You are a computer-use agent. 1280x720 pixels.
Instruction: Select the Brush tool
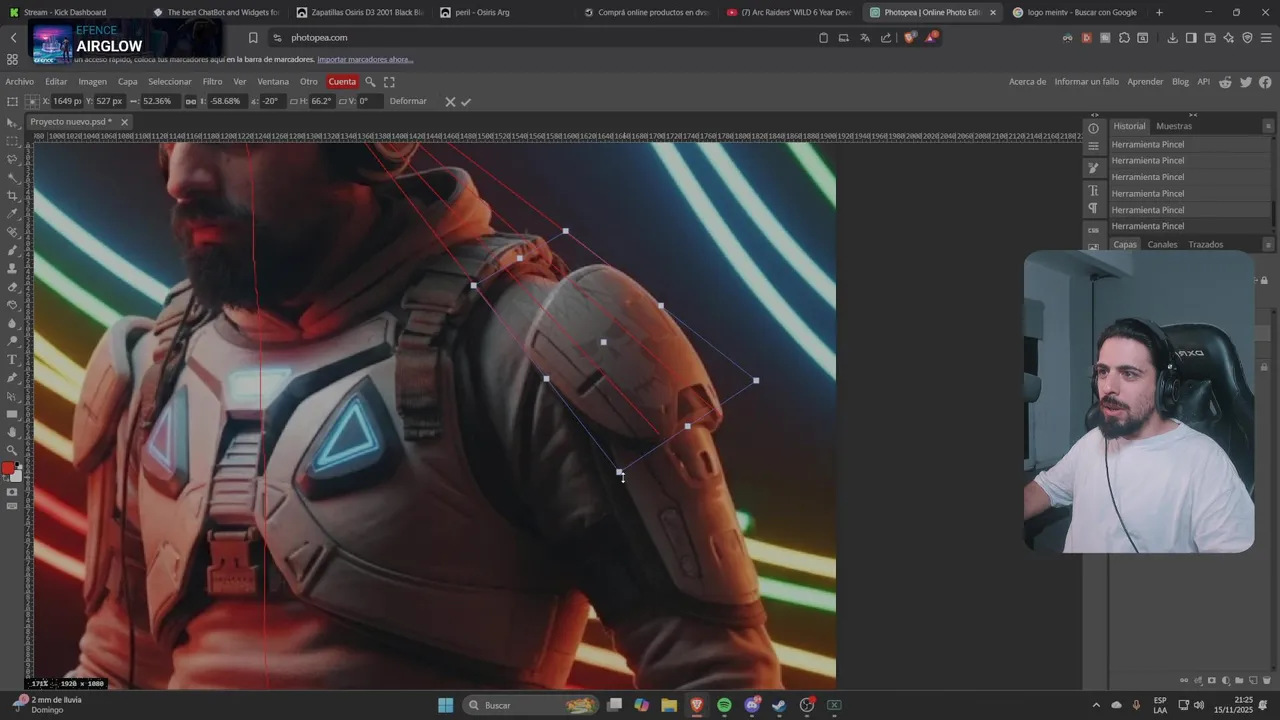tap(12, 250)
